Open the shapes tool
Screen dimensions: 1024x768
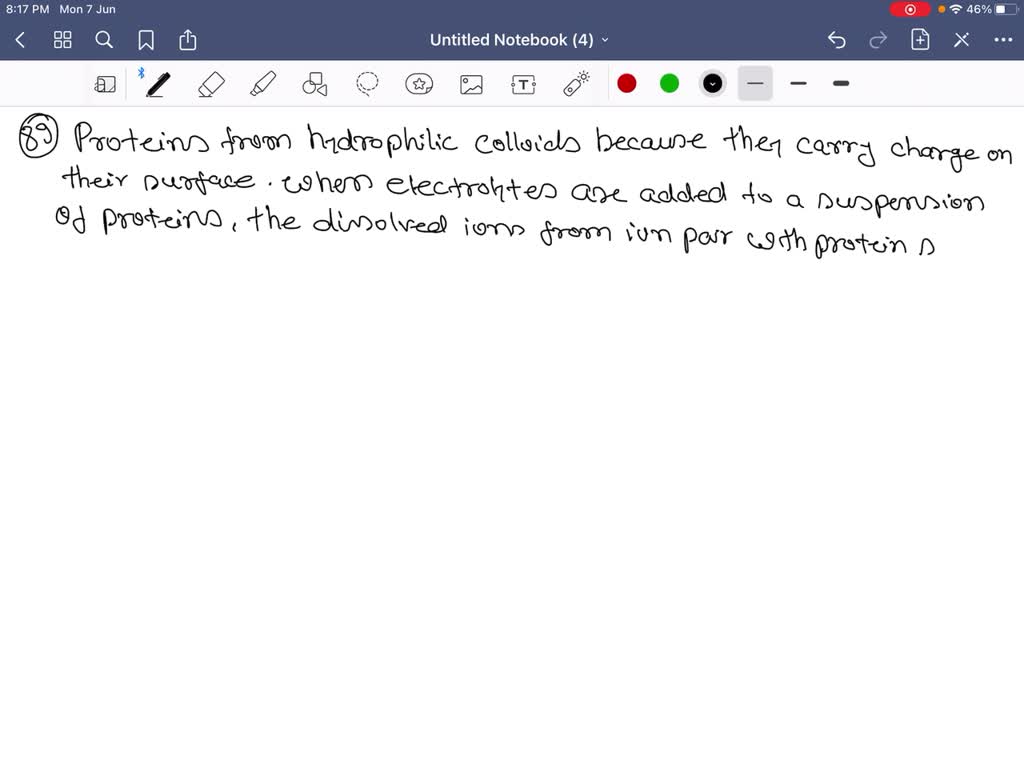(315, 83)
